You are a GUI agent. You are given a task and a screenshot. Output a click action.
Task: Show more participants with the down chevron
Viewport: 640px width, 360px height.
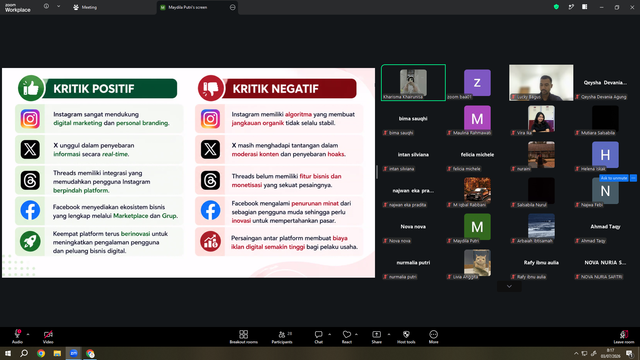pyautogui.click(x=509, y=286)
